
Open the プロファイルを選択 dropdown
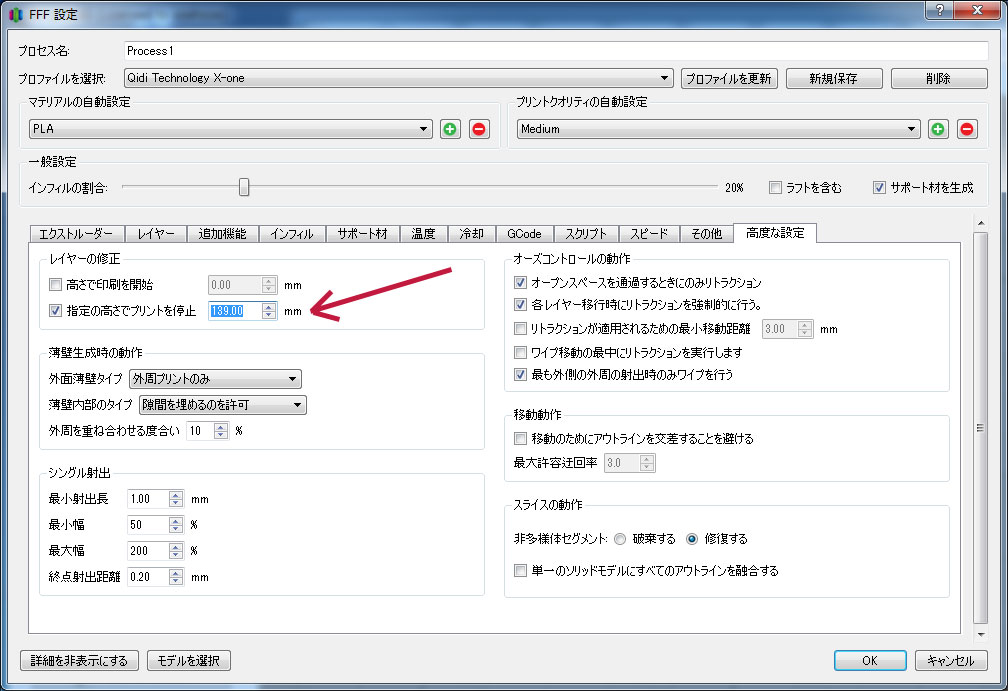(x=397, y=78)
